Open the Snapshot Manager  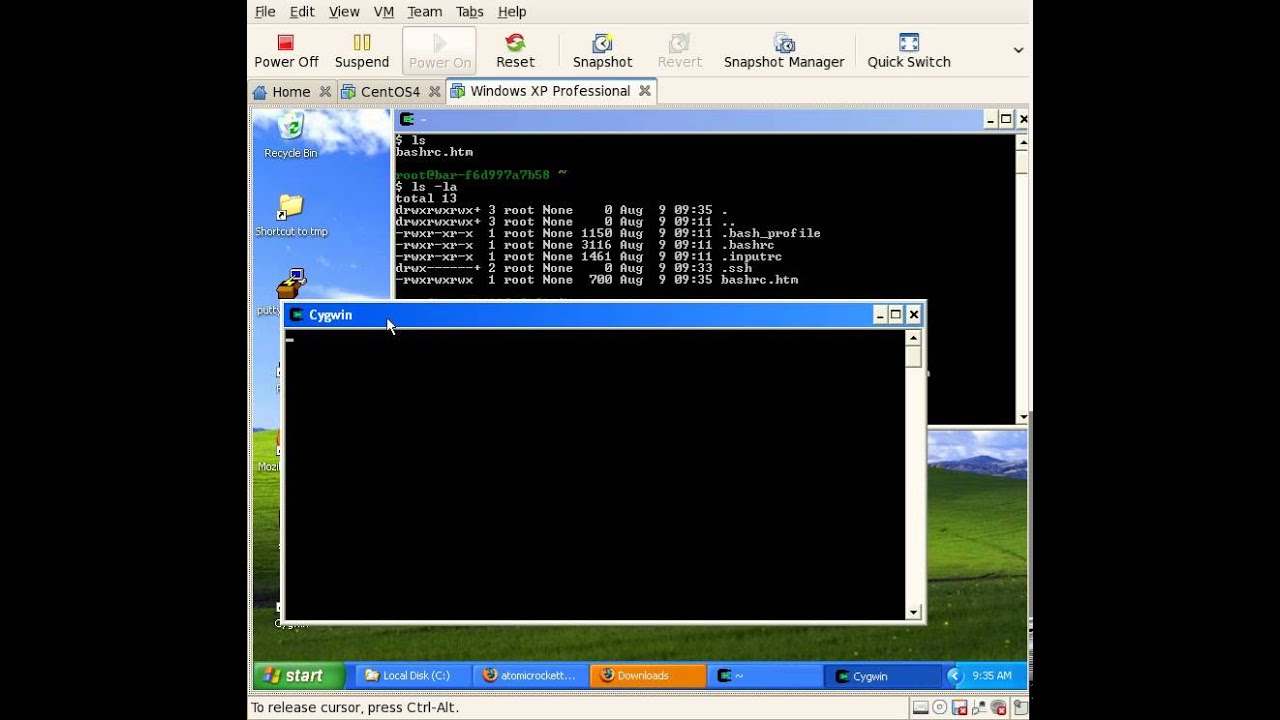784,50
